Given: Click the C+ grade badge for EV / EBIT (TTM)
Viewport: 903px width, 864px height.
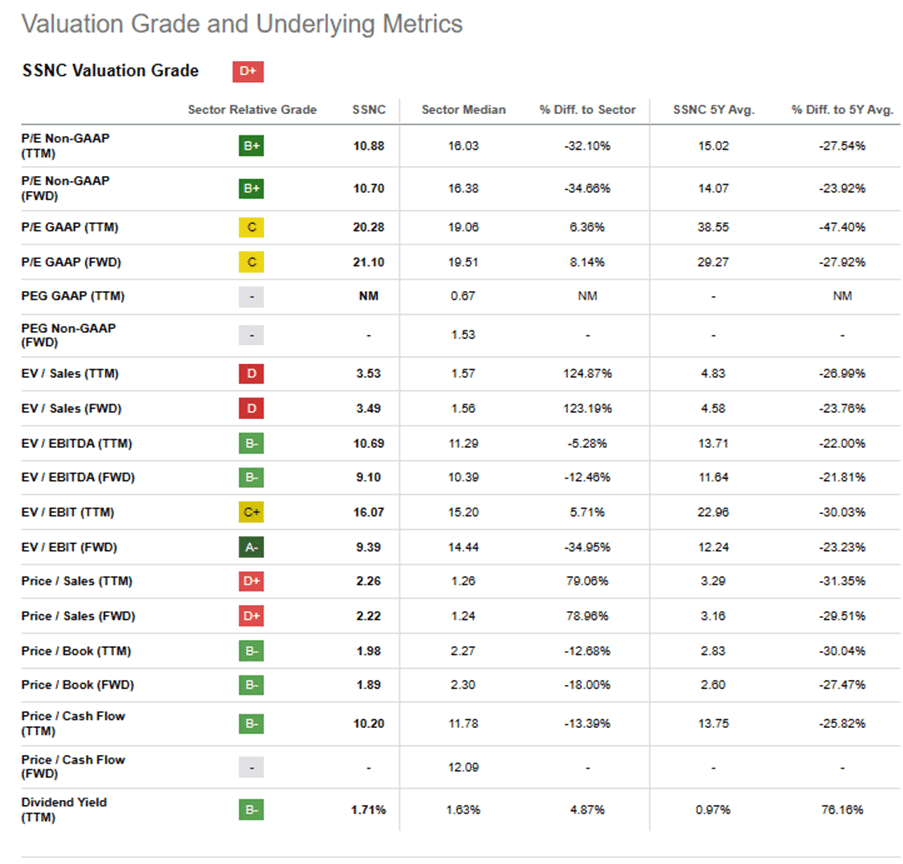Looking at the screenshot, I should [x=251, y=513].
